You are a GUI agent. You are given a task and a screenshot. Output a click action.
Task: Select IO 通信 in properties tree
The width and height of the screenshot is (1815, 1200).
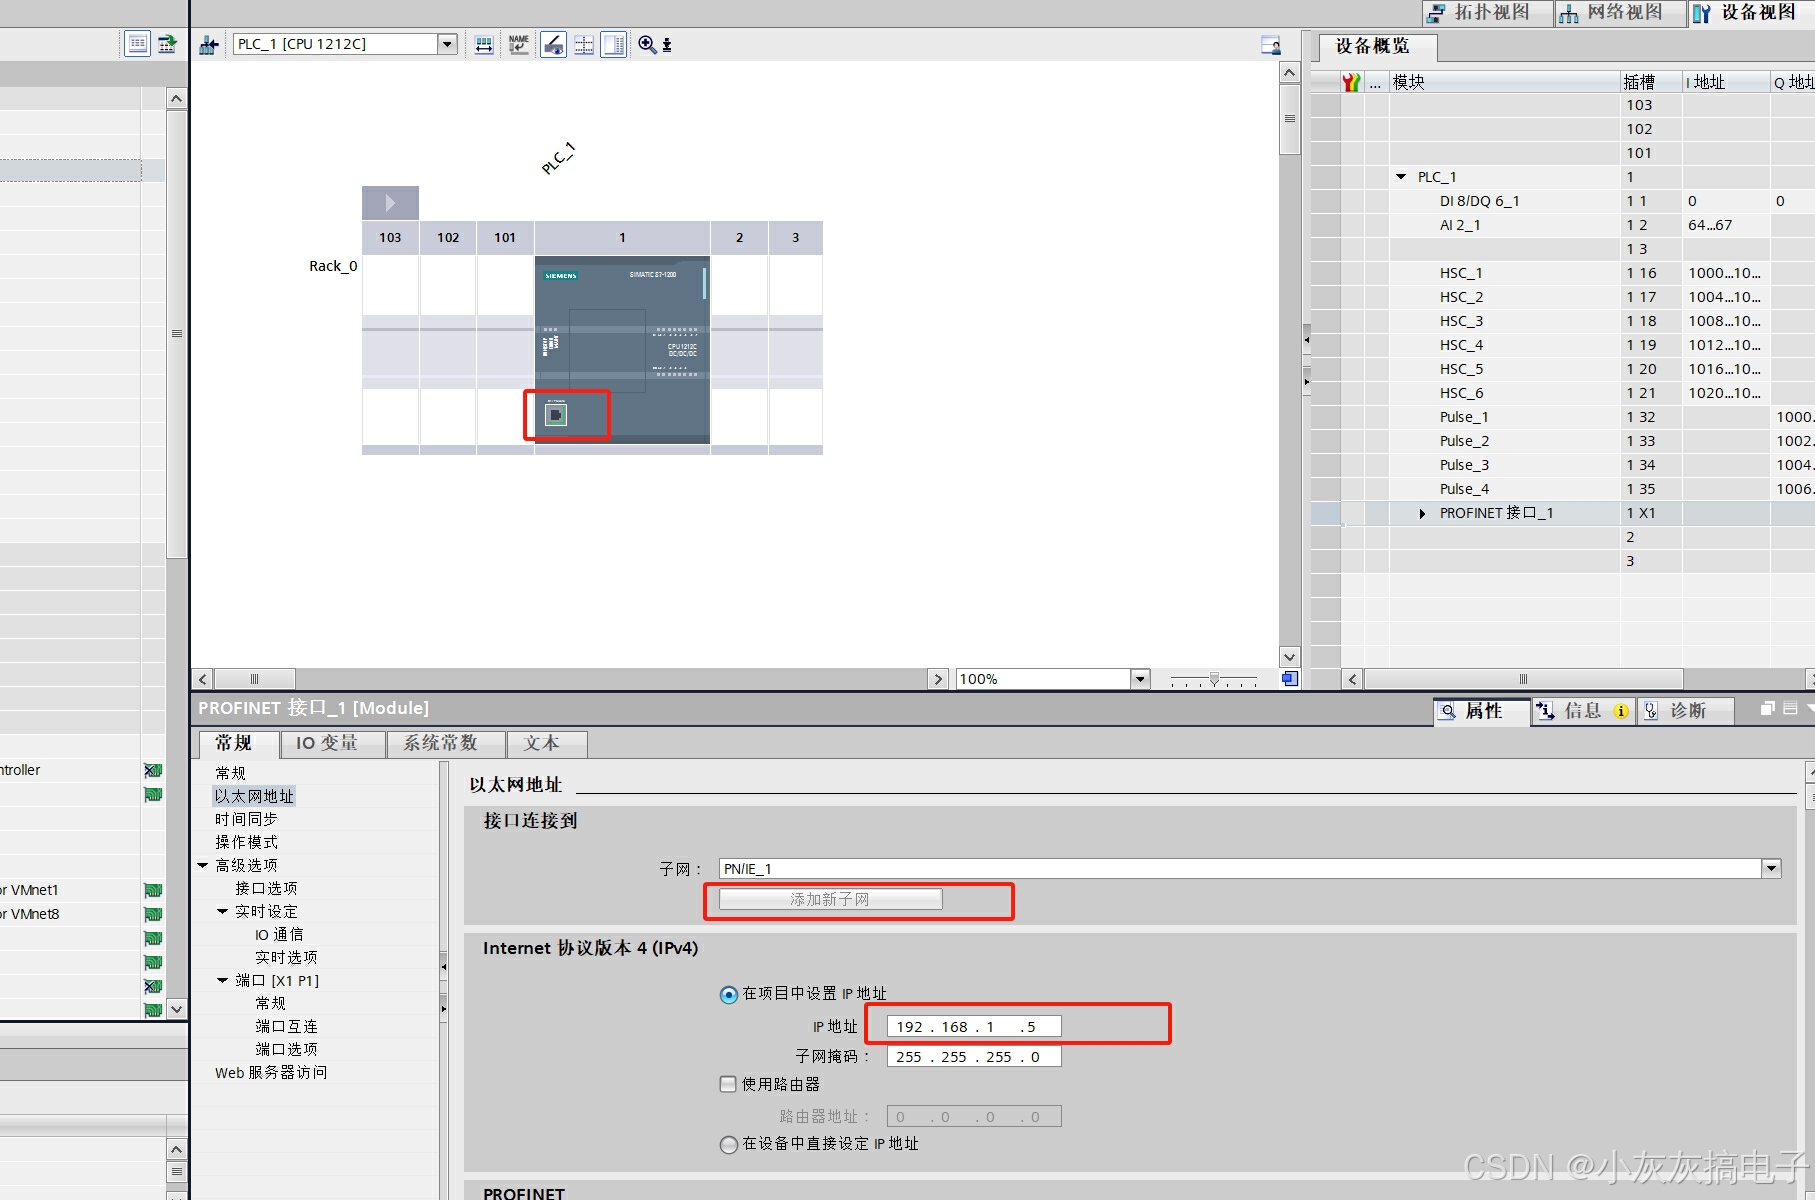[x=279, y=935]
